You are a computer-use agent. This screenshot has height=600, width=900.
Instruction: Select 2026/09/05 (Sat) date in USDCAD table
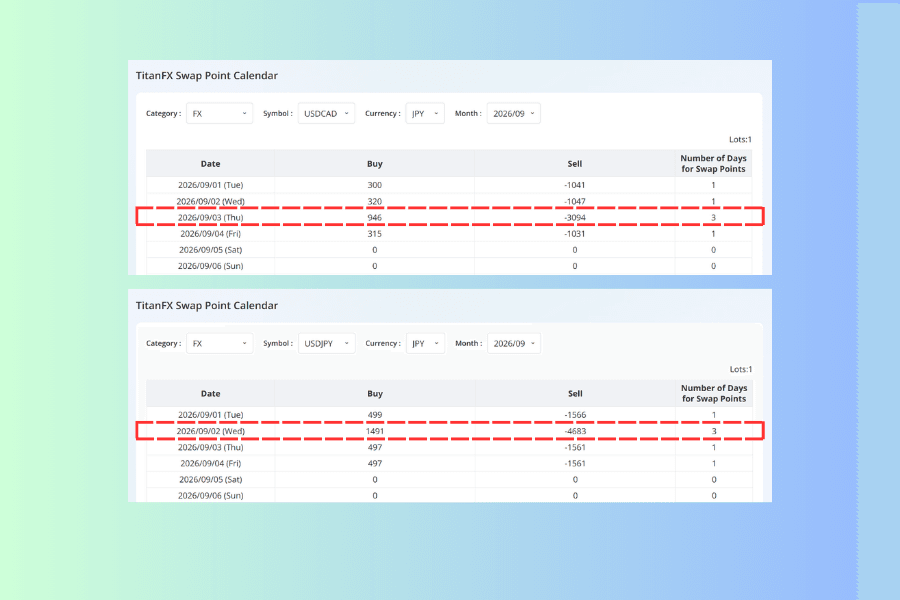(211, 250)
